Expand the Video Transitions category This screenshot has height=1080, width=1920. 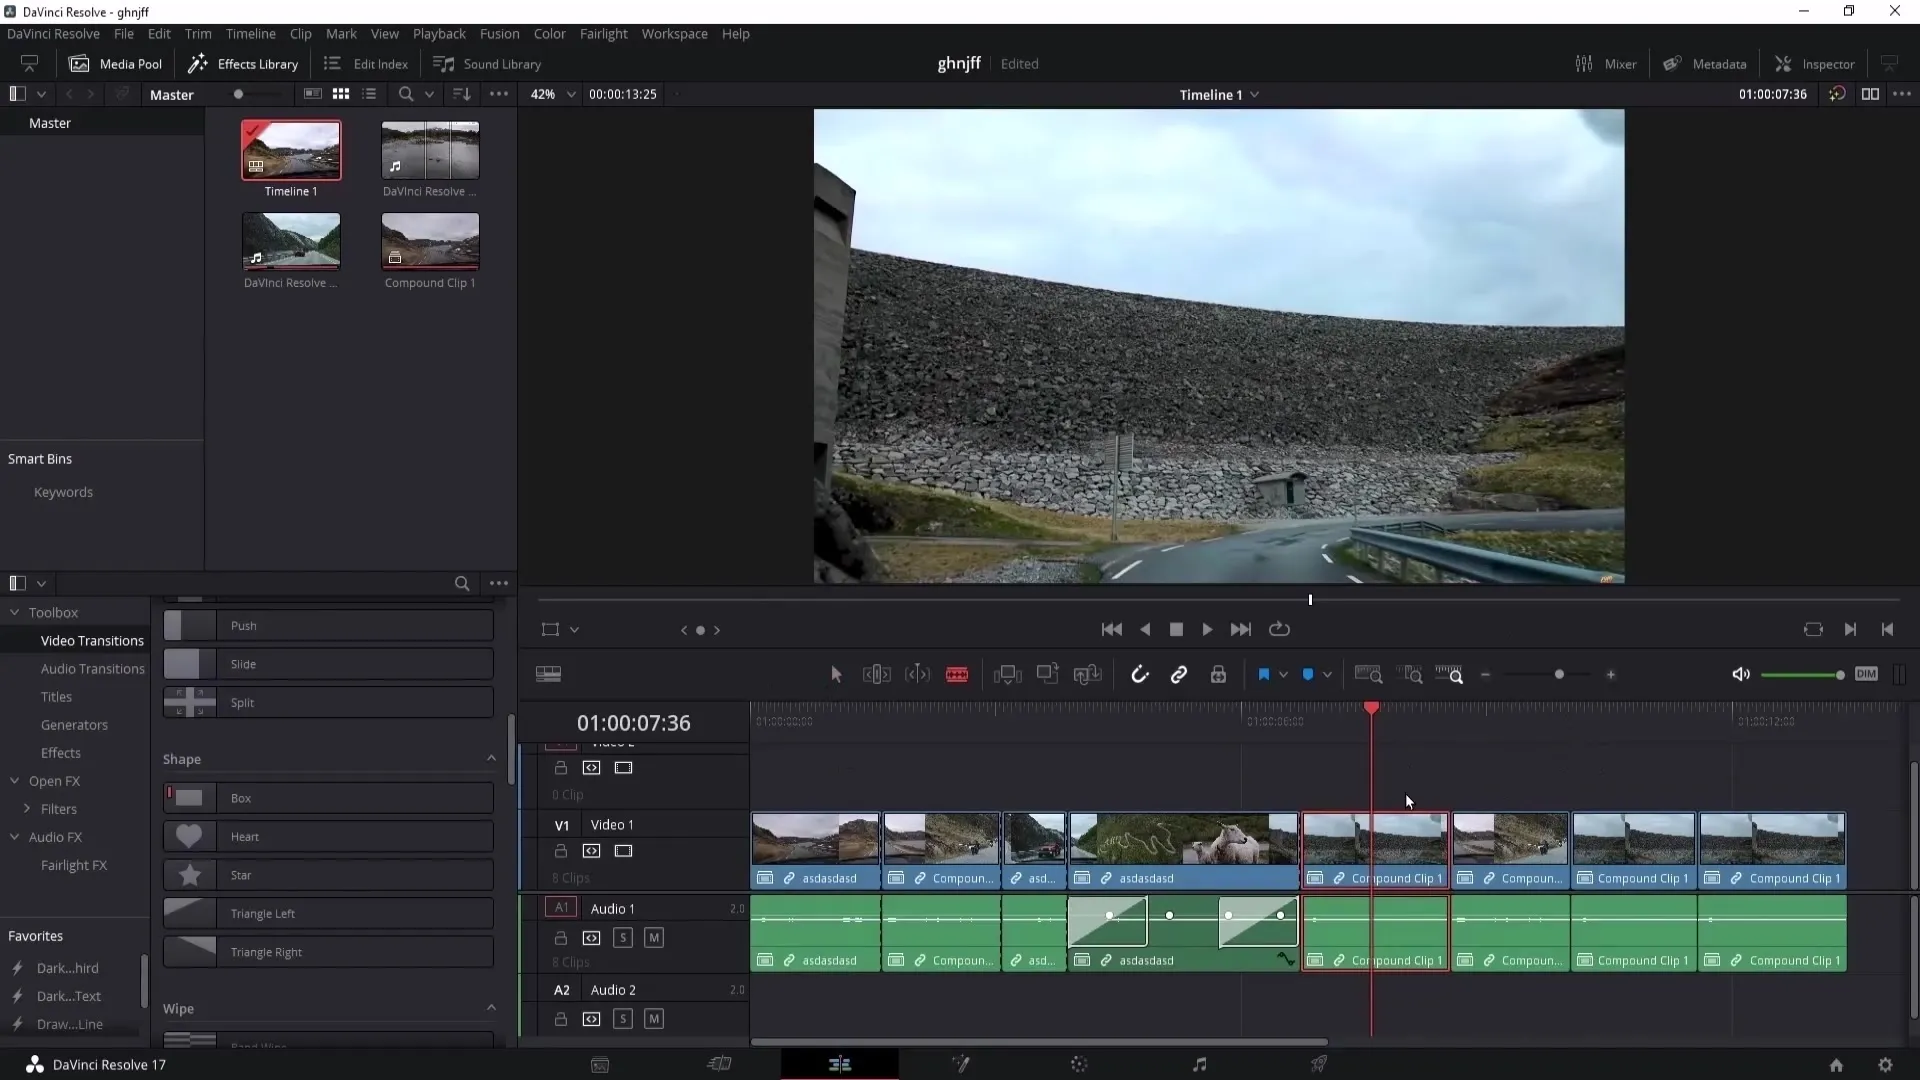point(91,640)
